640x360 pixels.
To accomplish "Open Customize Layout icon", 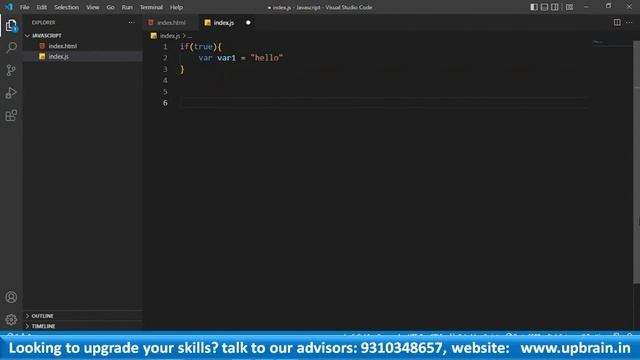I will coord(569,7).
